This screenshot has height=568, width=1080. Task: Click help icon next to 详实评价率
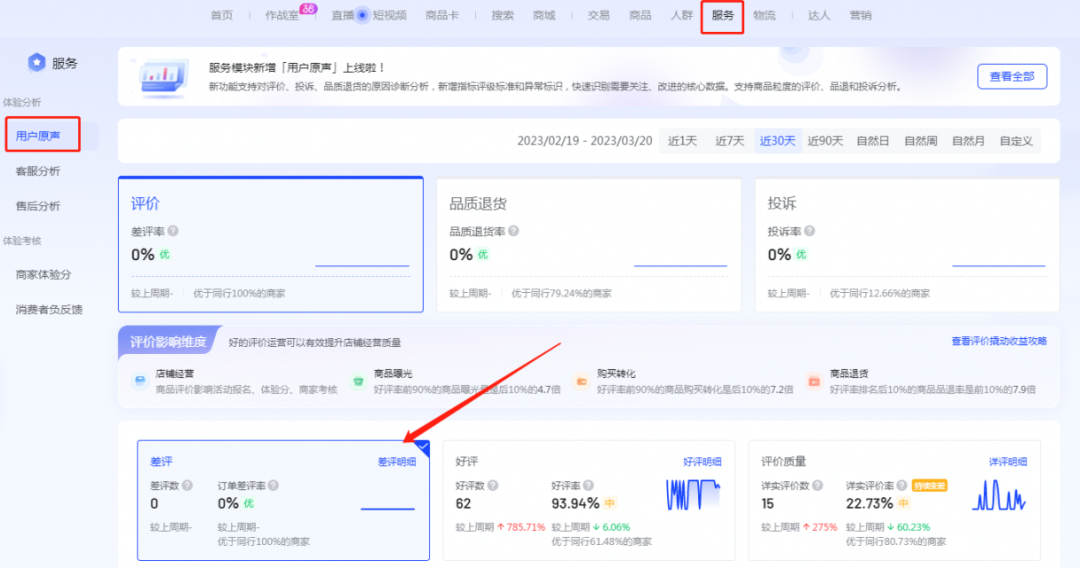pyautogui.click(x=902, y=485)
